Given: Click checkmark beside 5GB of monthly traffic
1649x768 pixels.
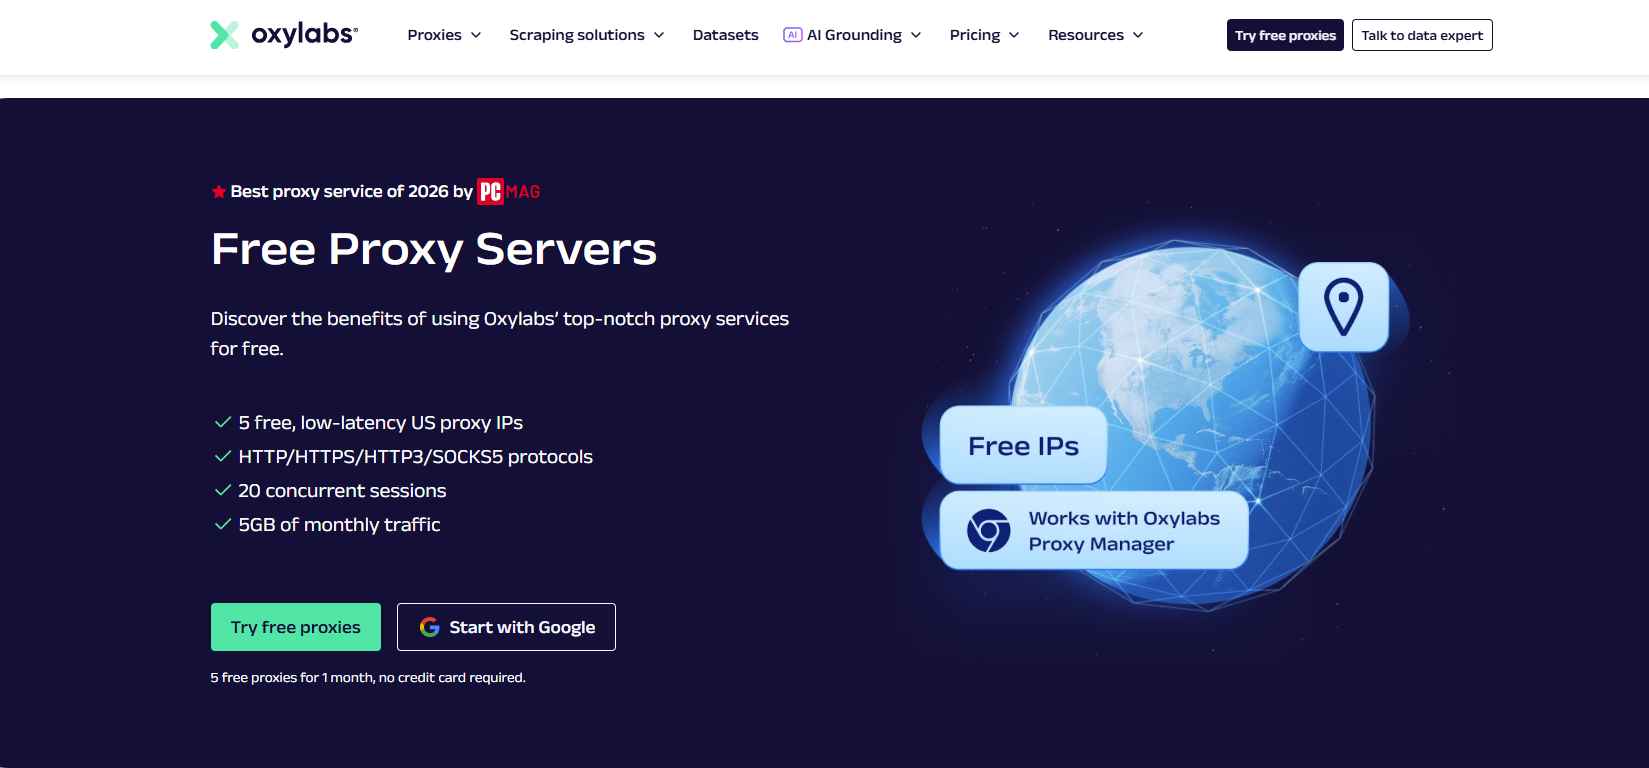Looking at the screenshot, I should pyautogui.click(x=223, y=525).
